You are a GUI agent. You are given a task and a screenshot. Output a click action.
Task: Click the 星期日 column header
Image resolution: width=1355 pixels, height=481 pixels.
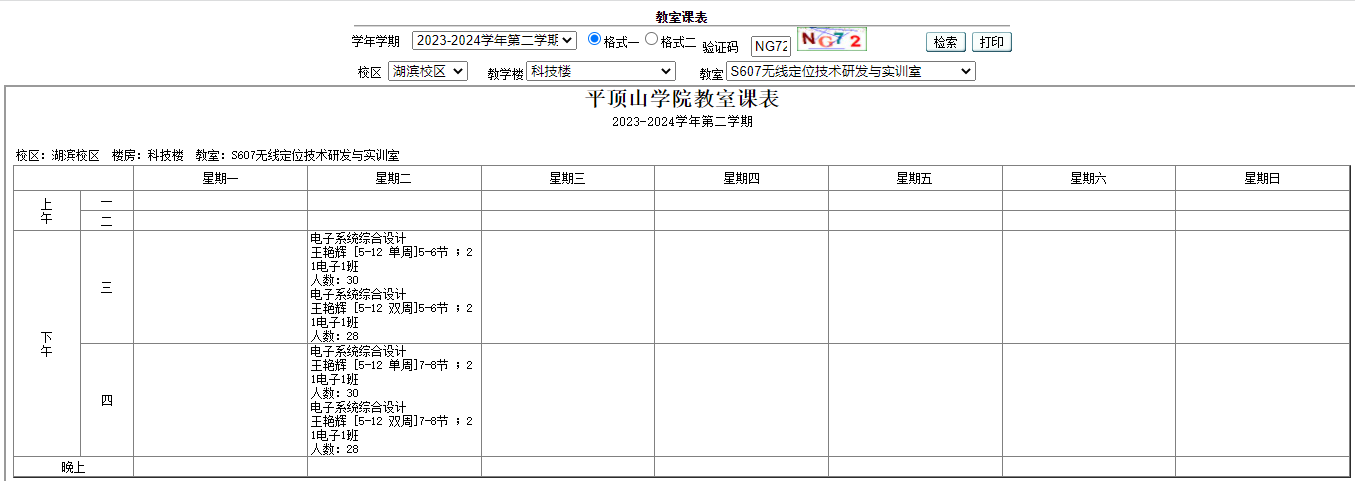1262,178
